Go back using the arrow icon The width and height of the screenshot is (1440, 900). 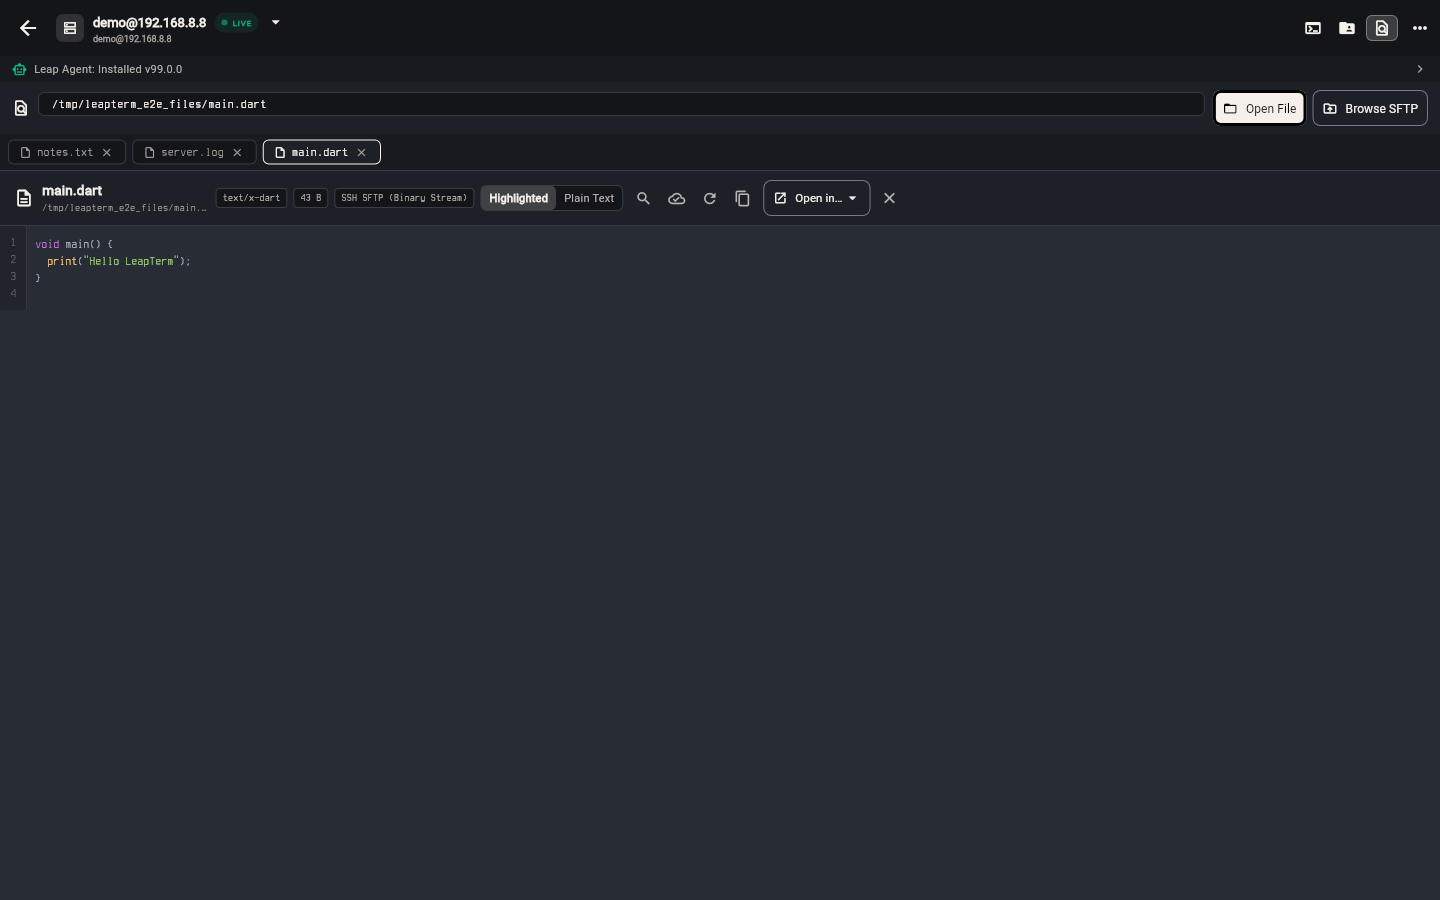click(x=28, y=28)
